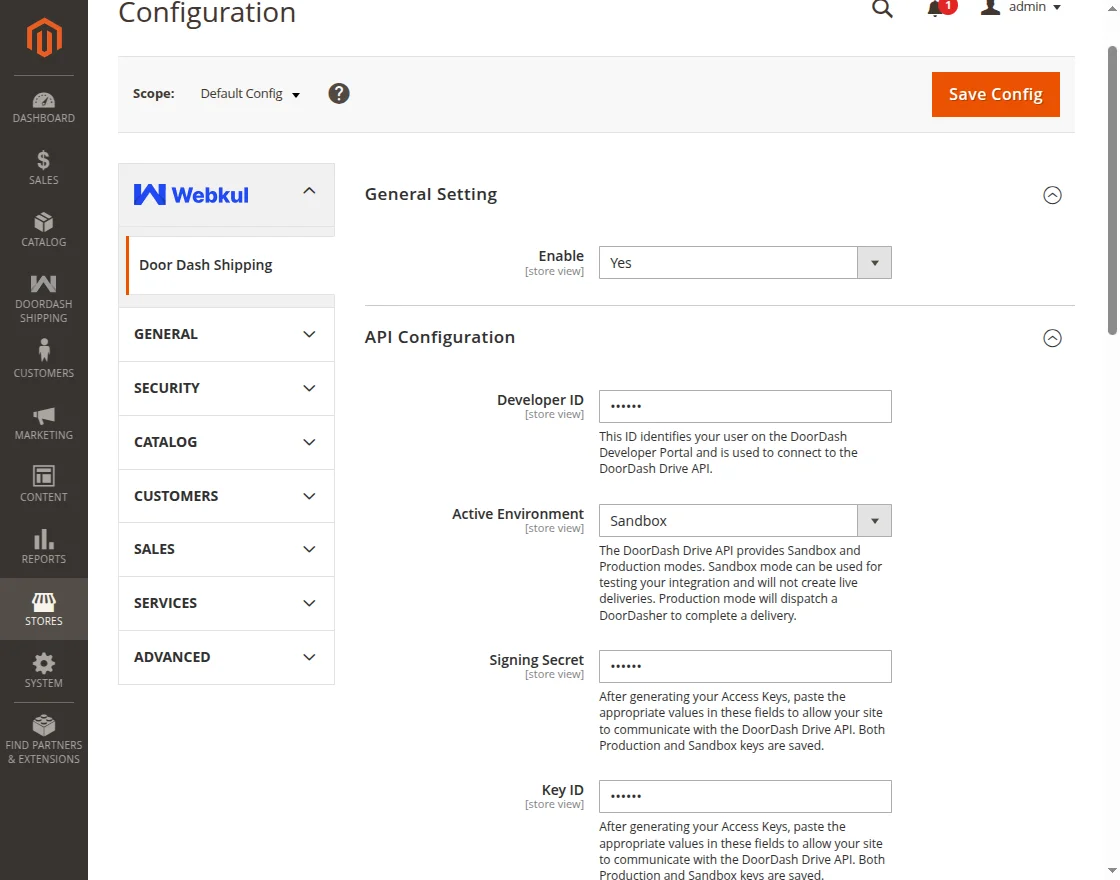
Task: Click the System gear icon
Action: [43, 670]
